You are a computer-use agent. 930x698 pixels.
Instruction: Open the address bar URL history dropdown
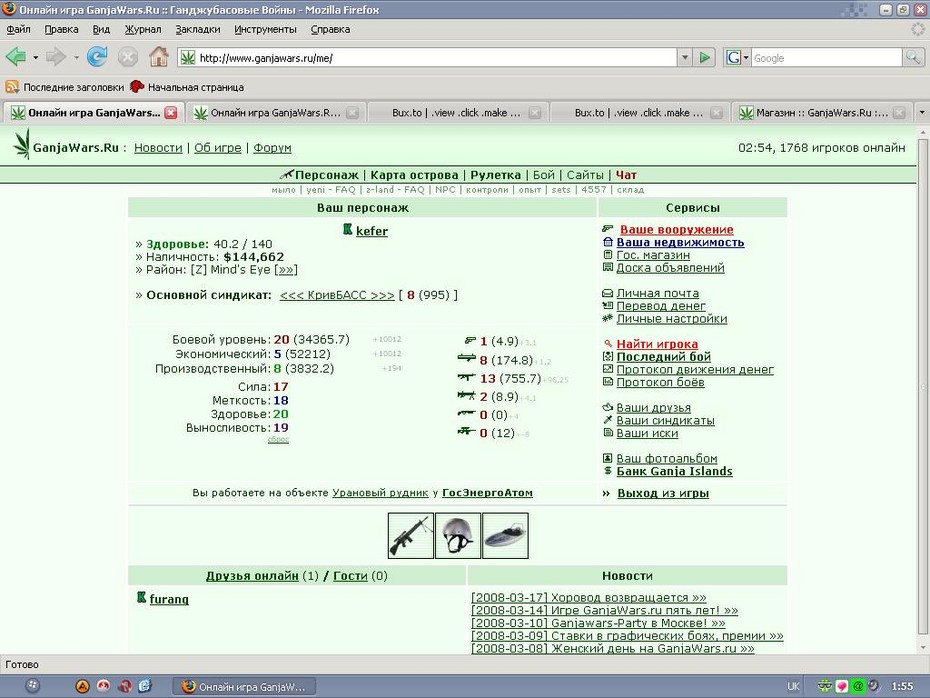(685, 58)
